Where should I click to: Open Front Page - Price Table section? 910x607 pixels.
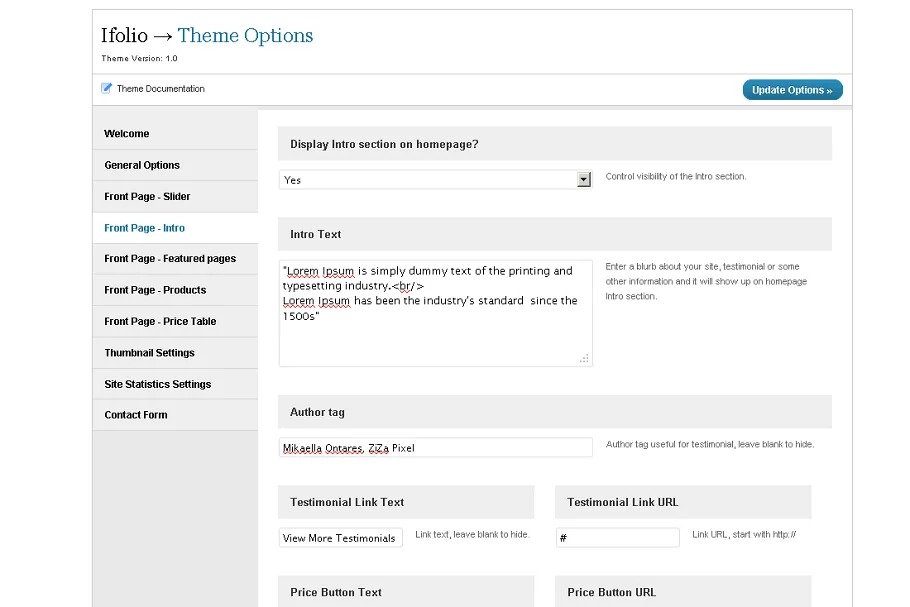coord(160,322)
